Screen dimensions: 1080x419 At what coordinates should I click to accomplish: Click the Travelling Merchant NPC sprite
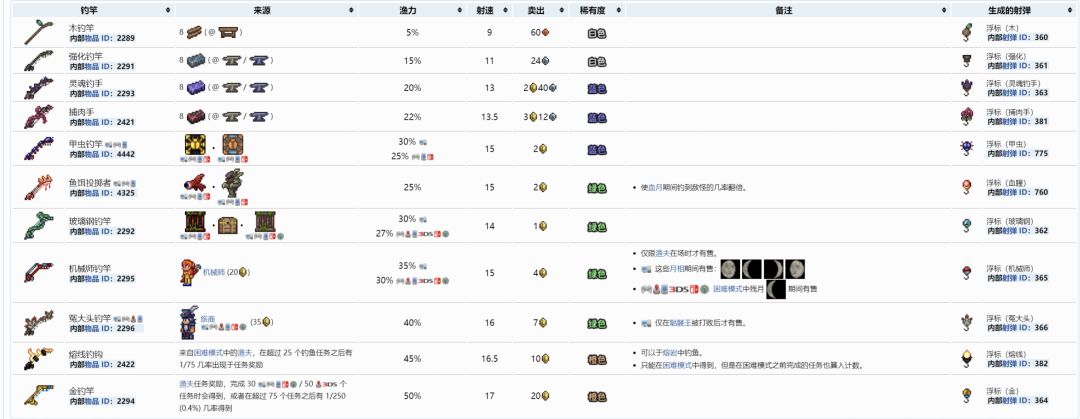click(189, 323)
